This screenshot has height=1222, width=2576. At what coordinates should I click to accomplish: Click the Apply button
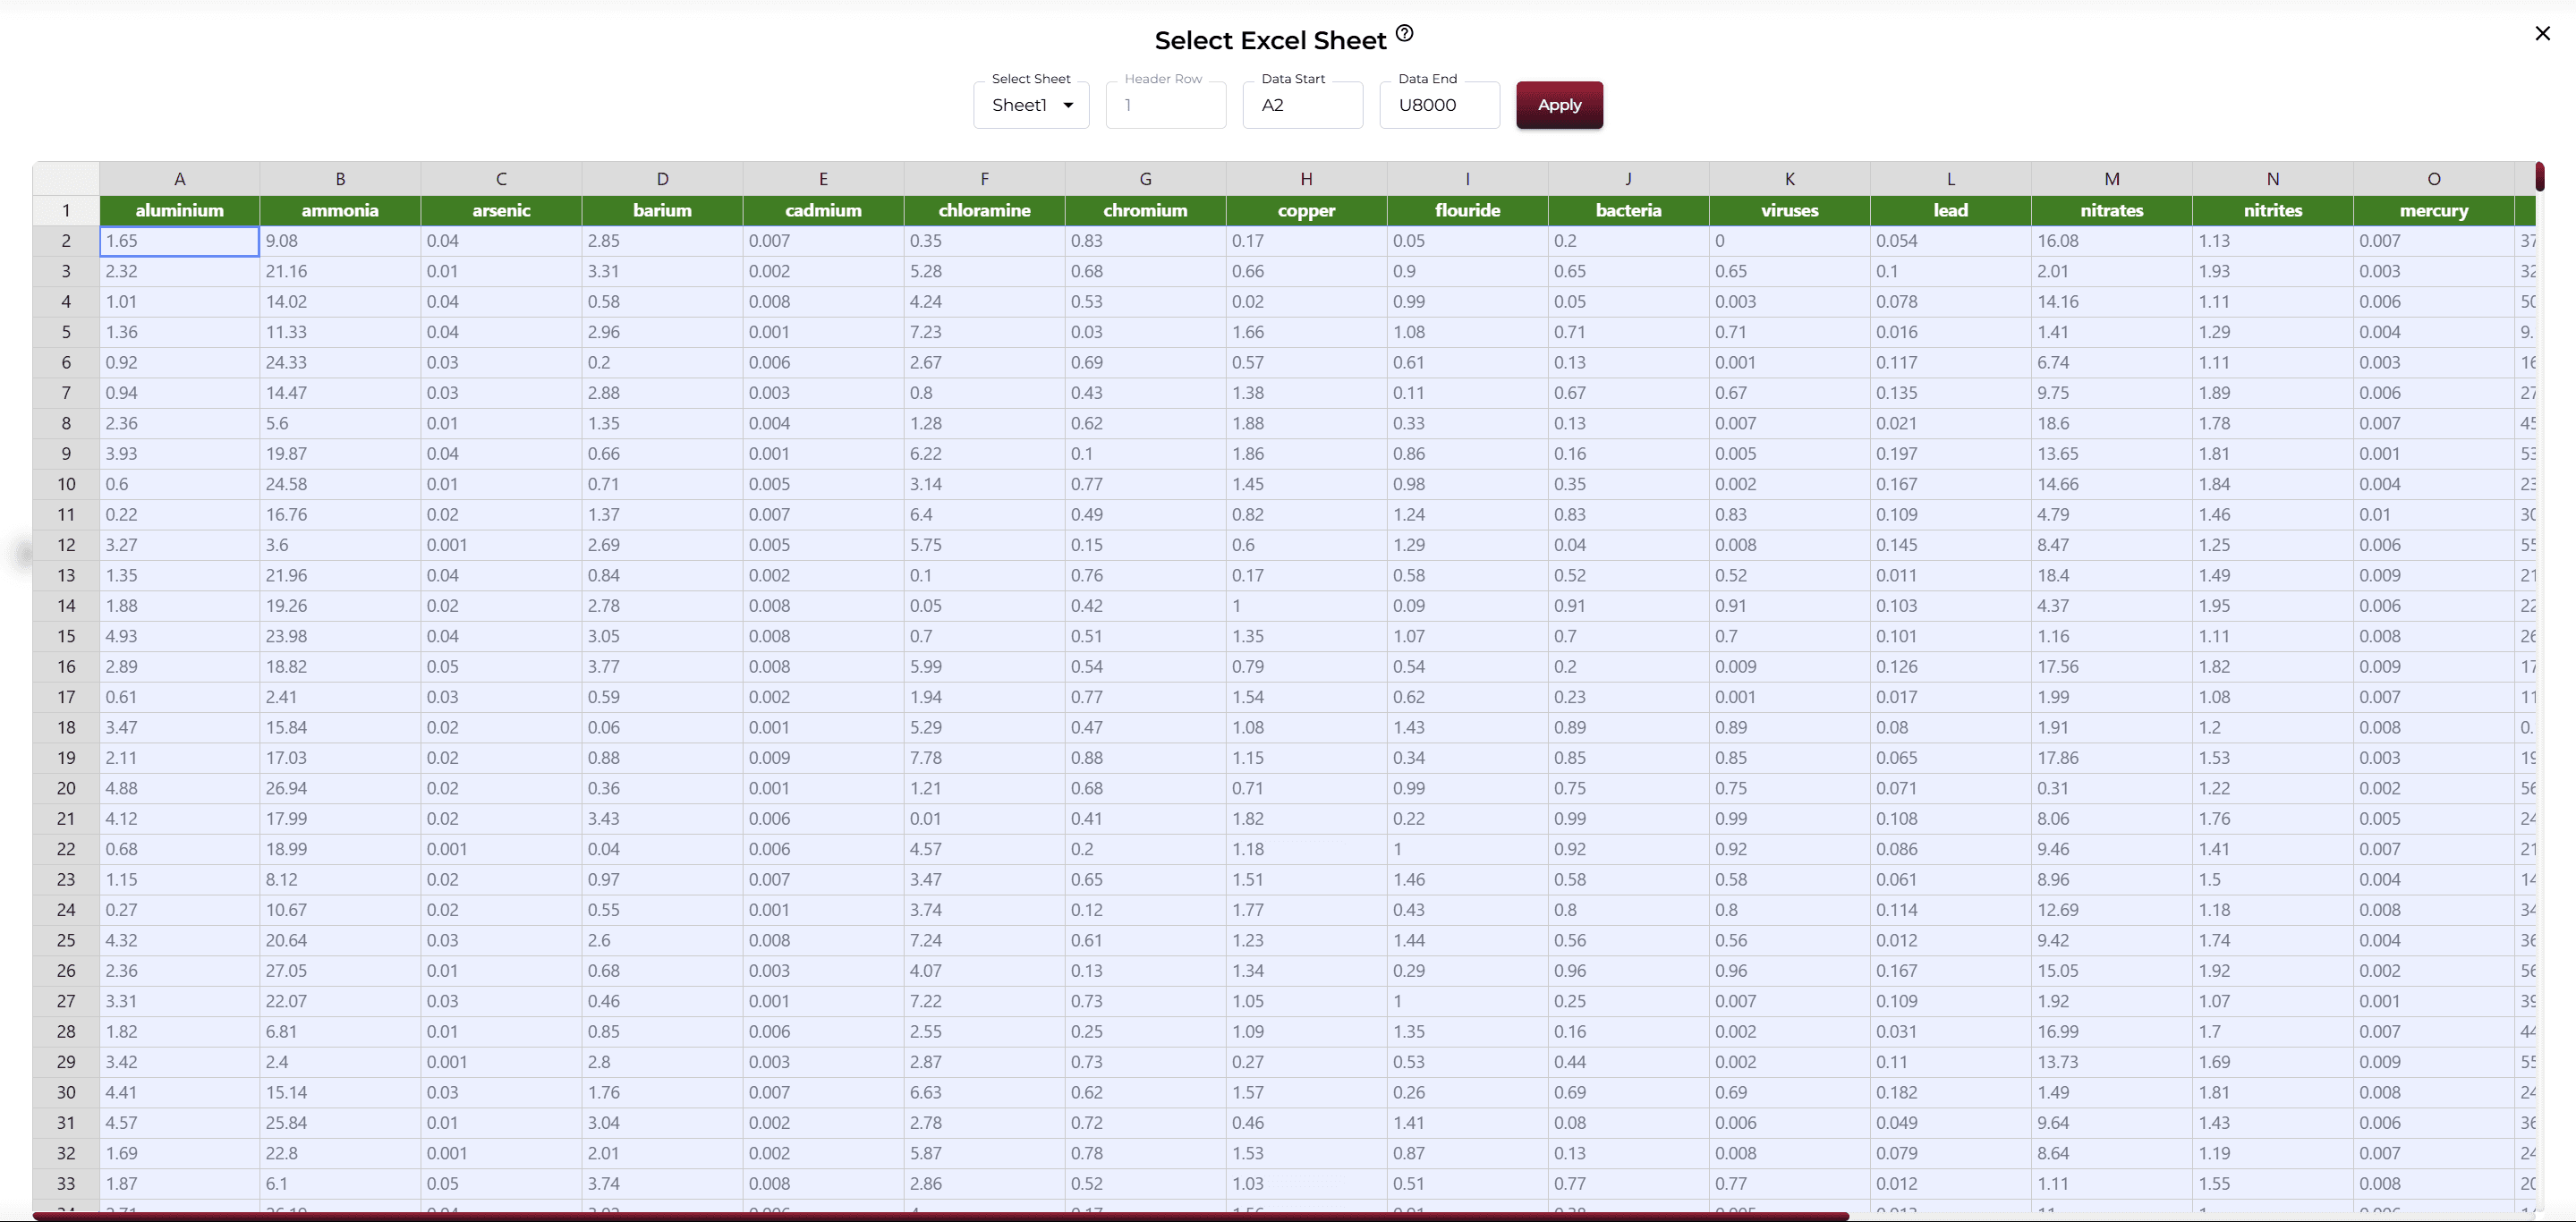[x=1559, y=105]
